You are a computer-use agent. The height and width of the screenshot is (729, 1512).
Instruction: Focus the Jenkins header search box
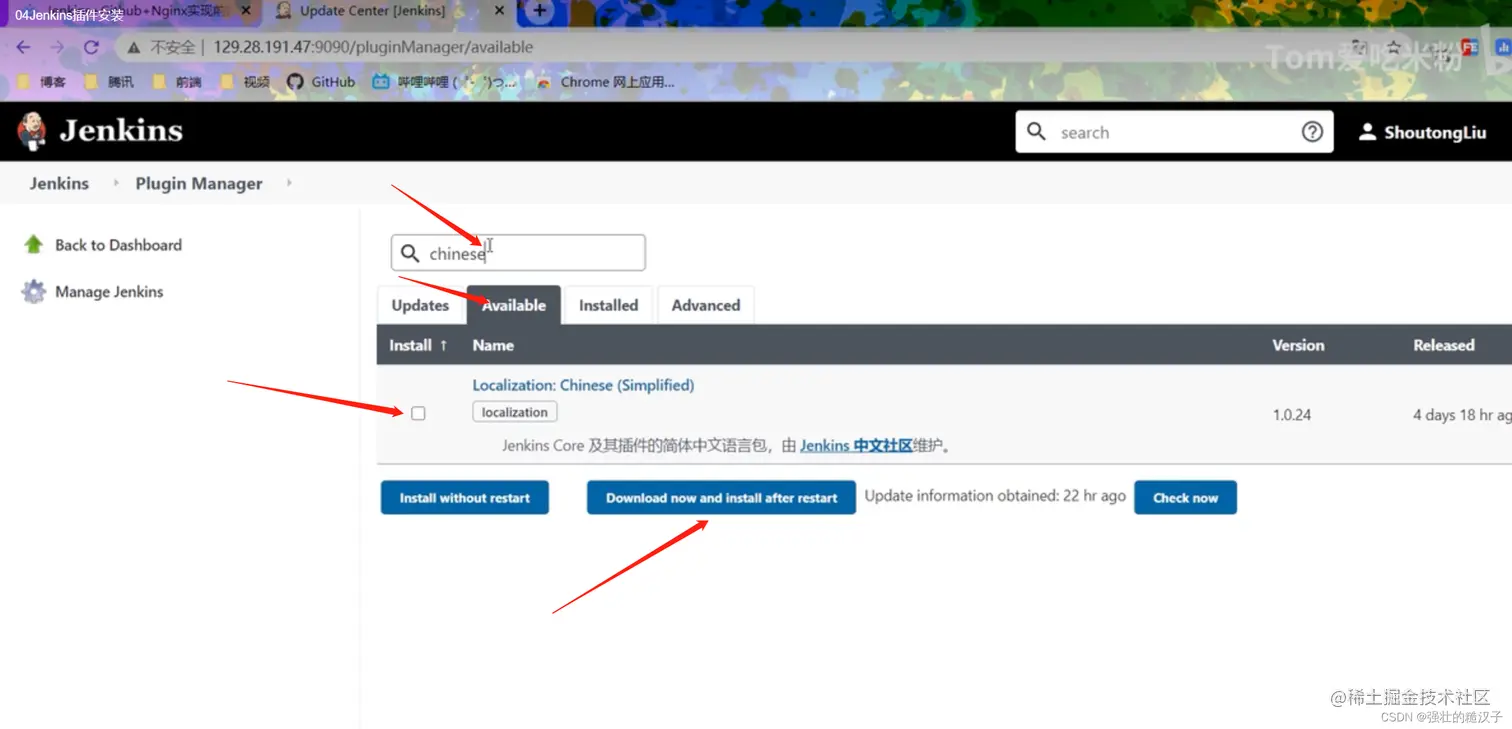pos(1174,132)
